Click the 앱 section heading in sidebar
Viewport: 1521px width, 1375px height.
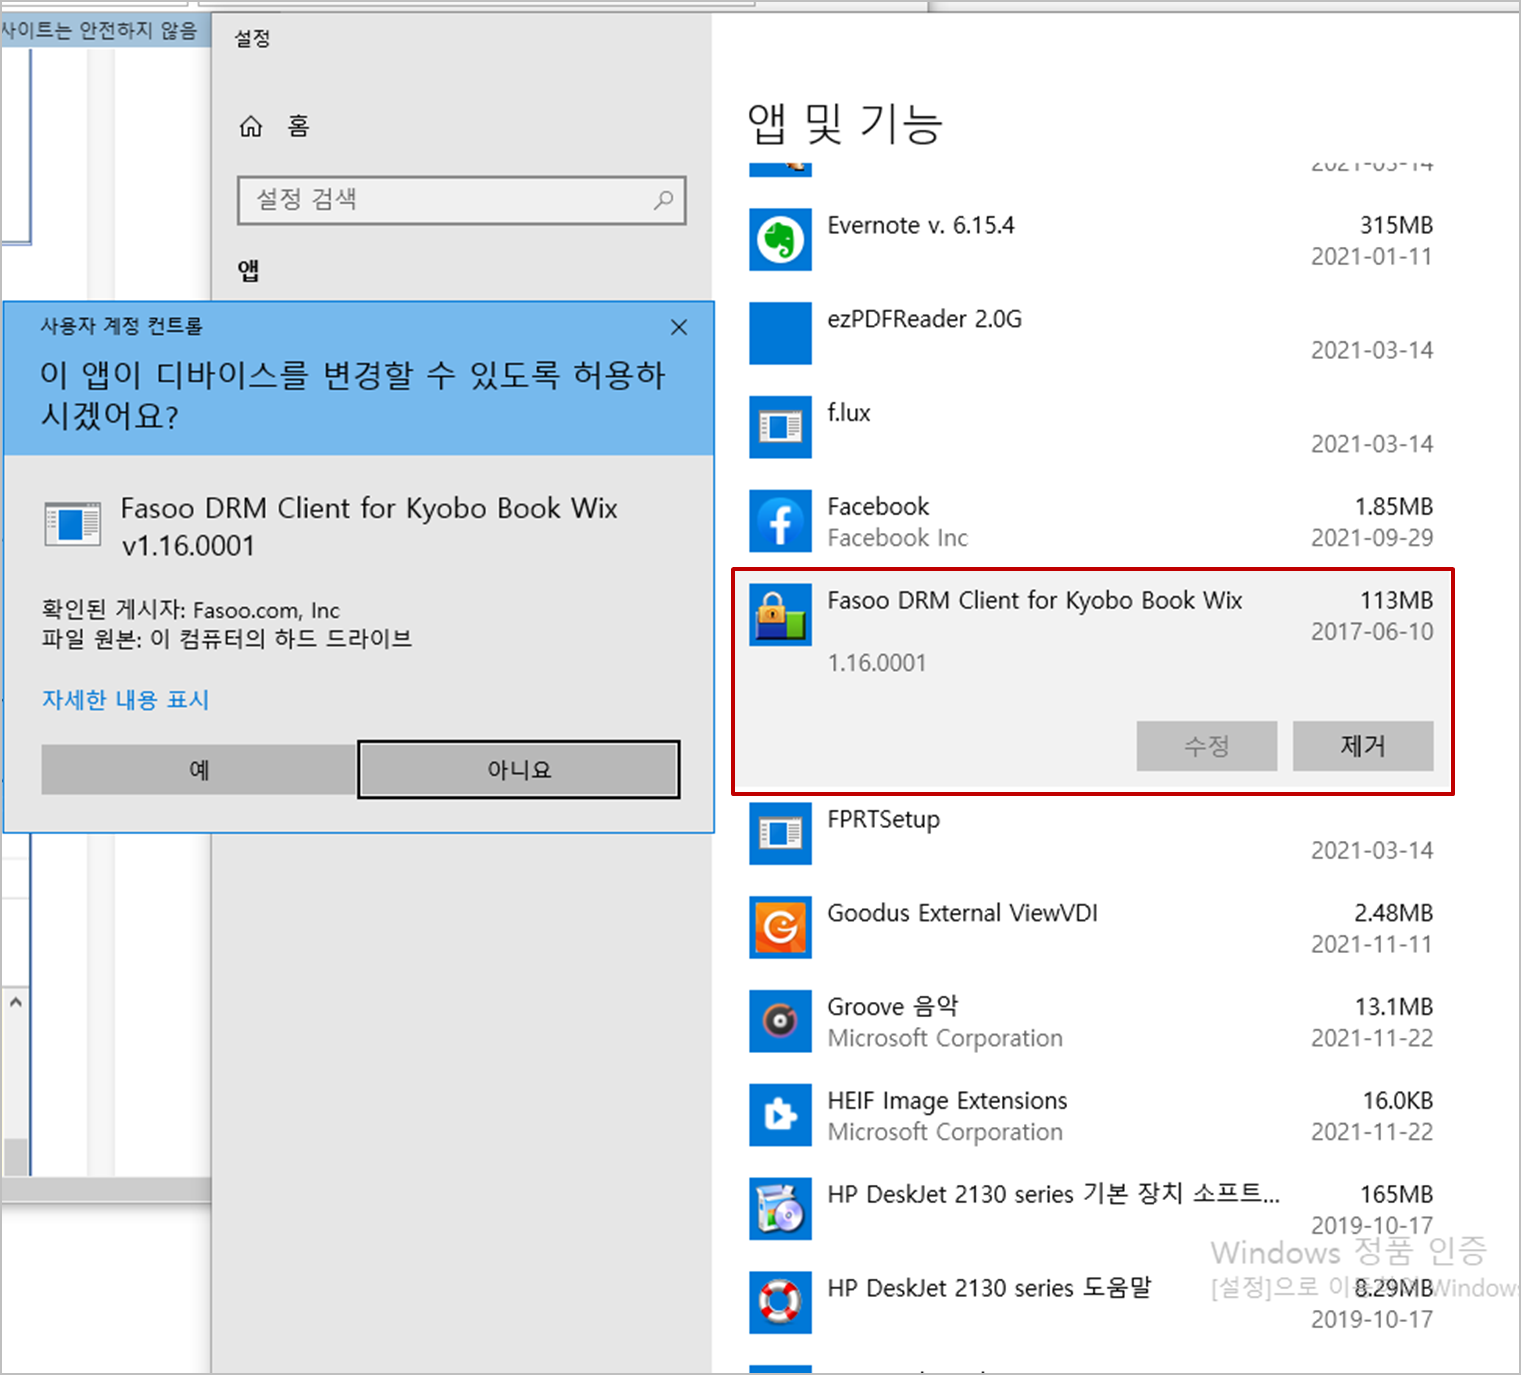coord(249,270)
